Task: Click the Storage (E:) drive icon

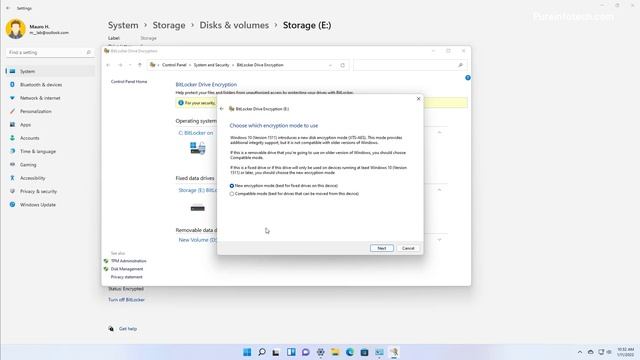Action: click(x=198, y=208)
